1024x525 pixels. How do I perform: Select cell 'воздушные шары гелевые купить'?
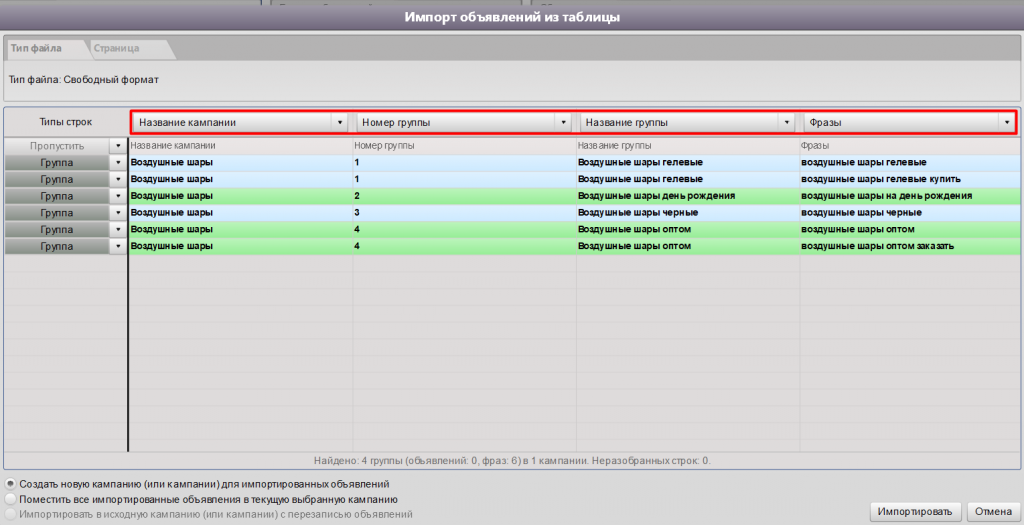coord(874,179)
